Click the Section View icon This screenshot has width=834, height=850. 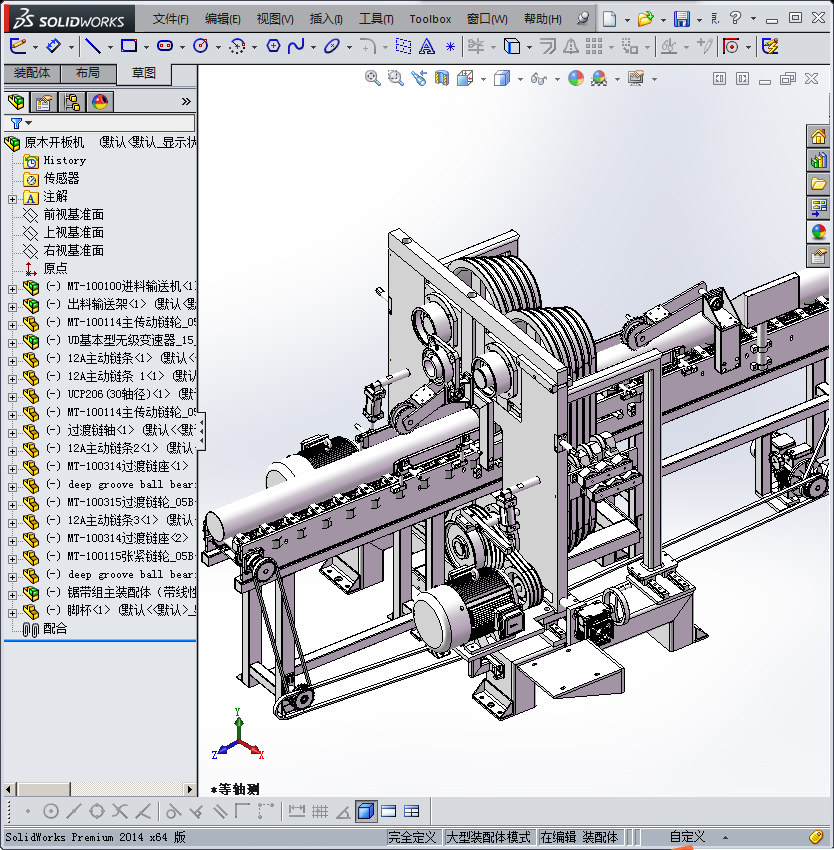click(442, 79)
